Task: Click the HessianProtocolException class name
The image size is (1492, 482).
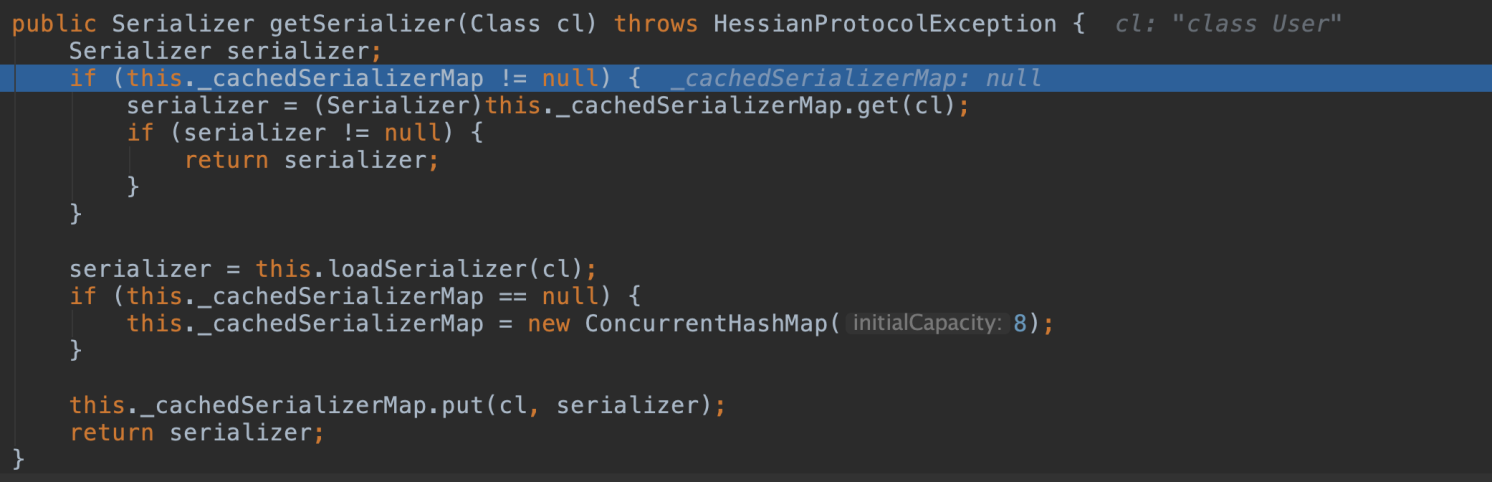Action: [x=885, y=23]
